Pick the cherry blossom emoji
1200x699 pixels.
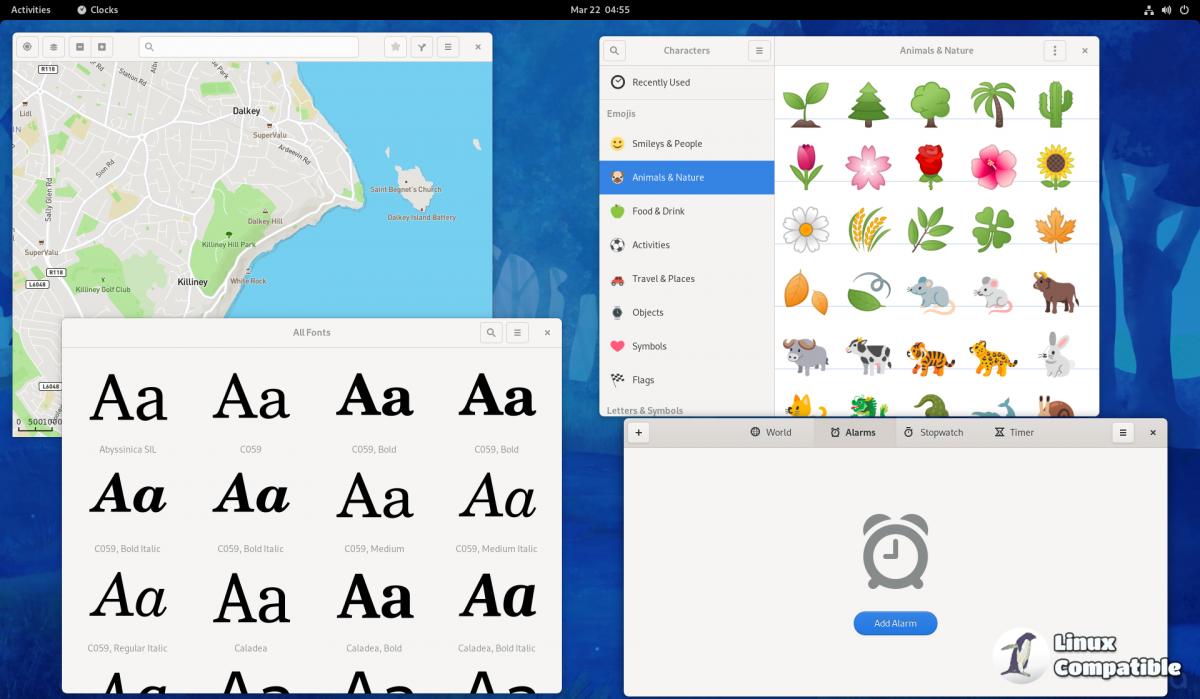(x=868, y=166)
